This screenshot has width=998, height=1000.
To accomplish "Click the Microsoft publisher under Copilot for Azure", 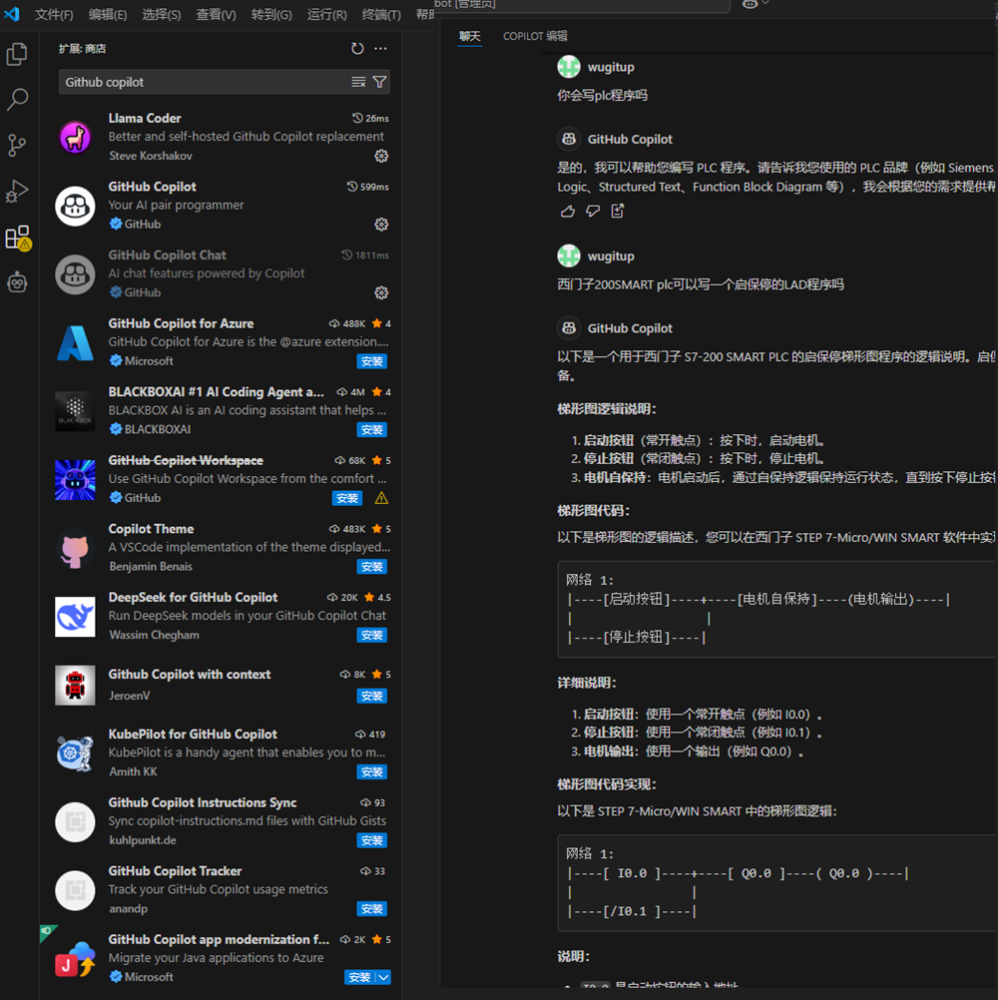I will (x=149, y=361).
